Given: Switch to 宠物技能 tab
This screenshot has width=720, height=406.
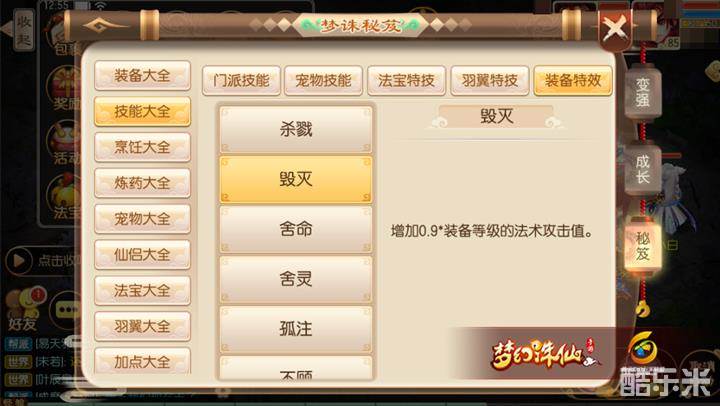Looking at the screenshot, I should (323, 80).
